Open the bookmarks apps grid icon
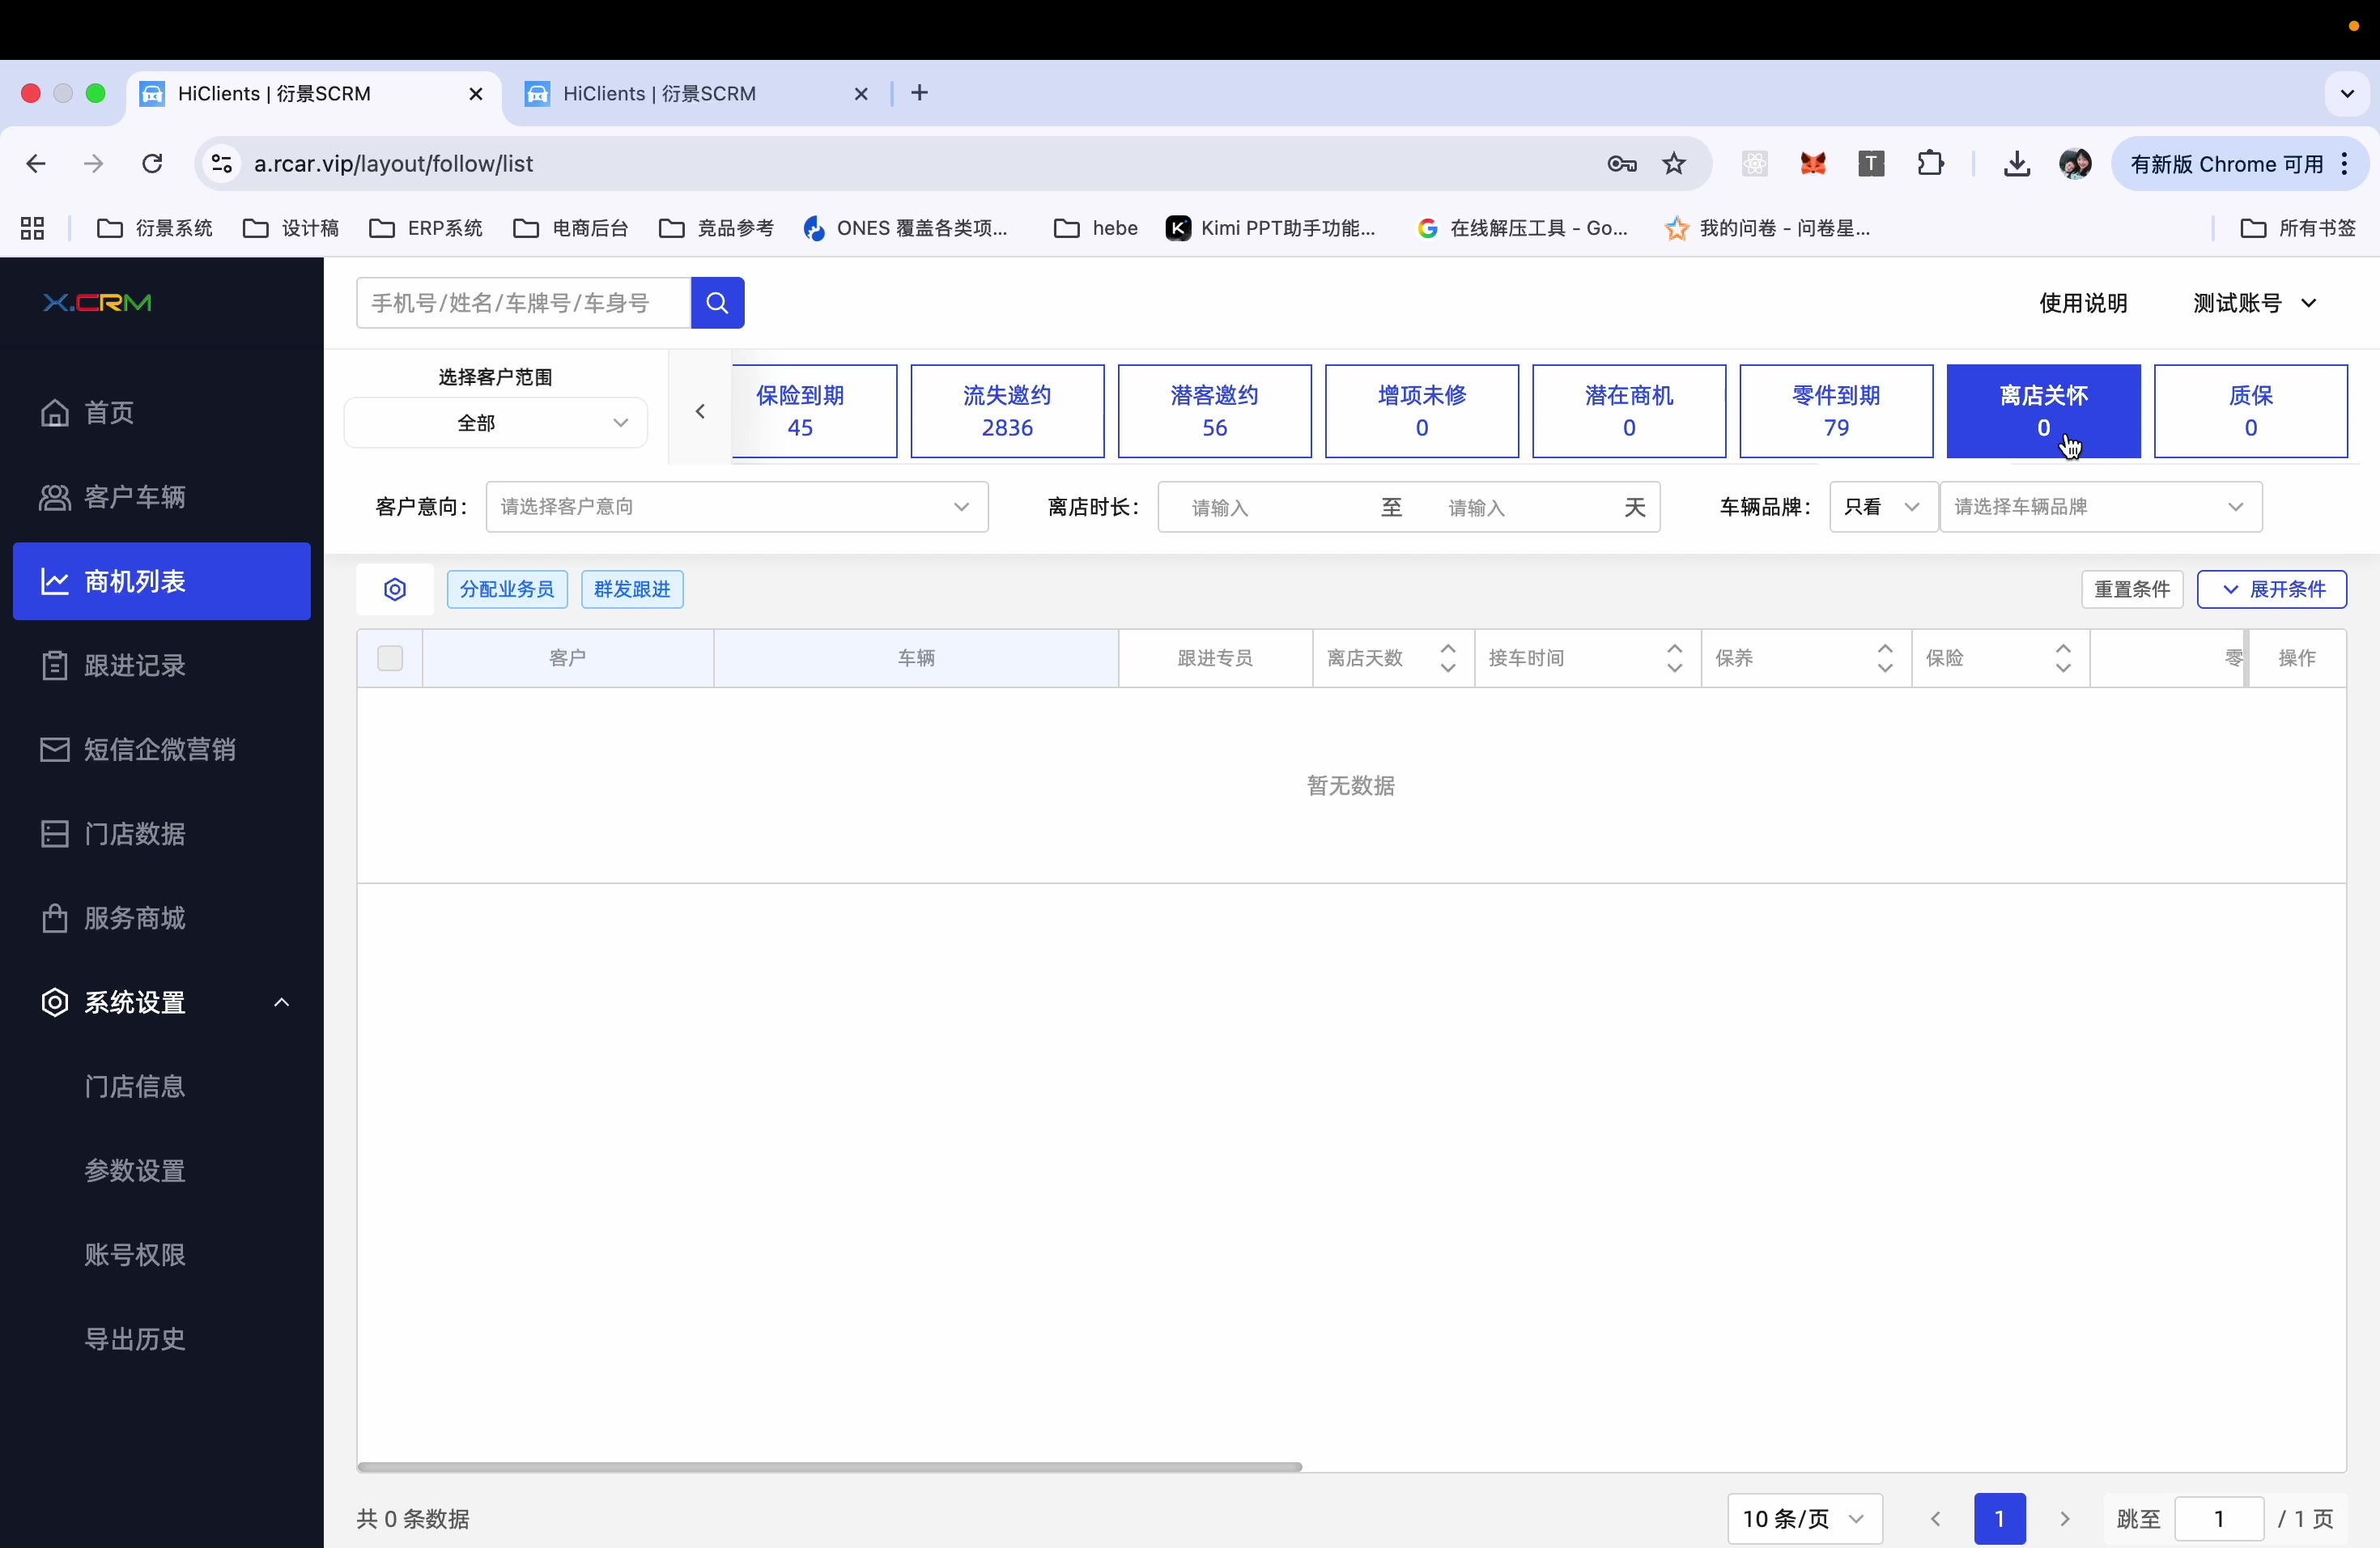This screenshot has height=1548, width=2380. coord(32,229)
